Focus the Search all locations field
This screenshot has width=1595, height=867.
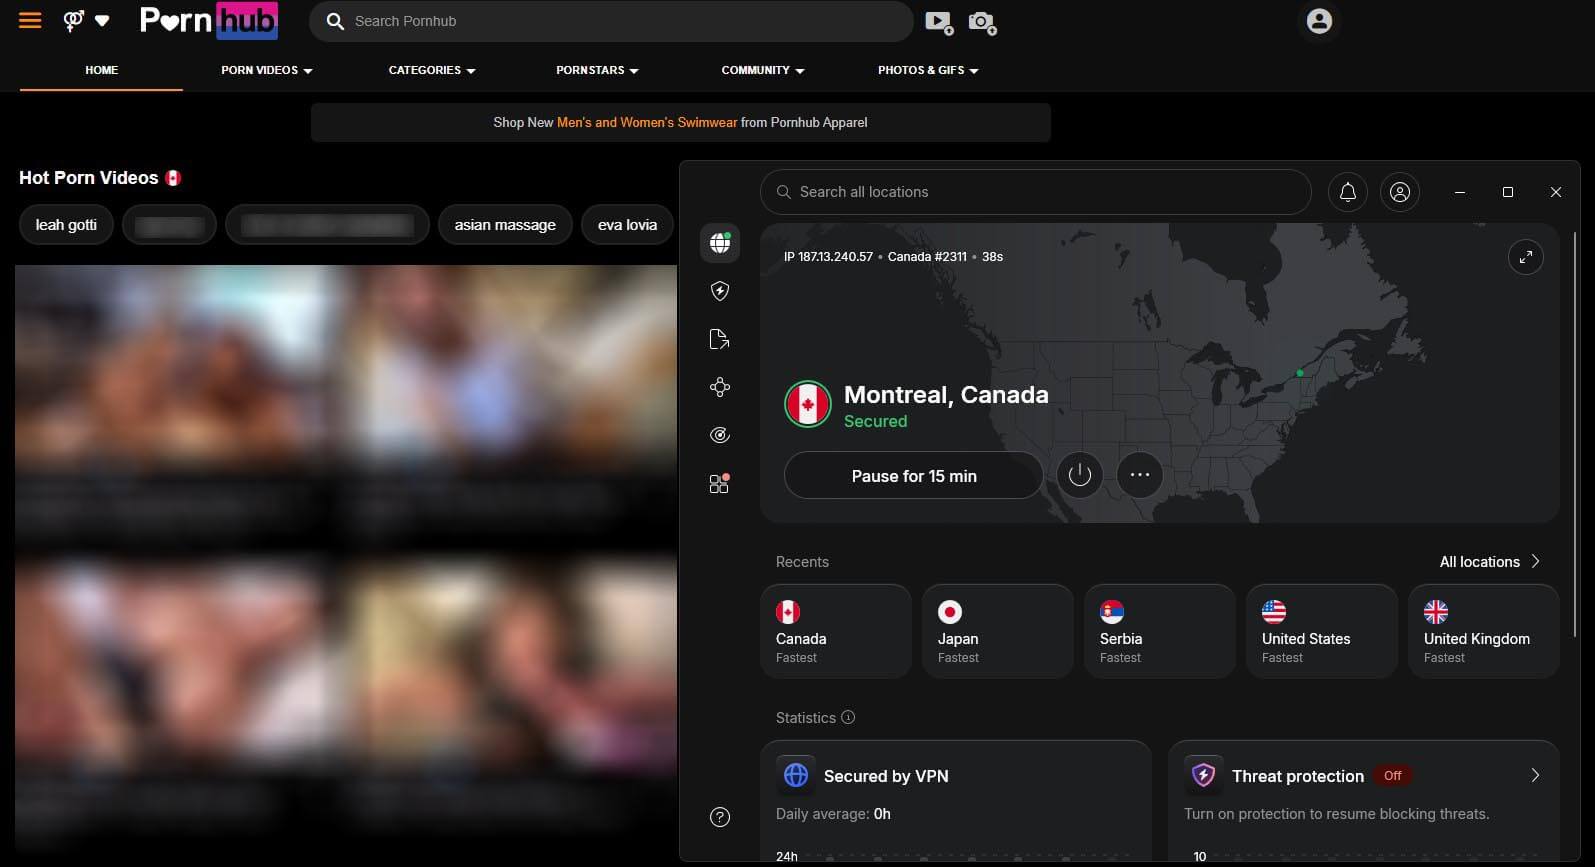point(1036,192)
